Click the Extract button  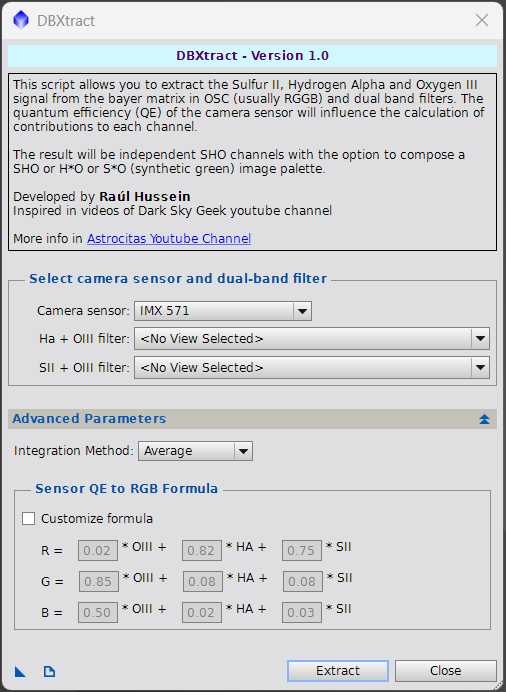point(338,671)
